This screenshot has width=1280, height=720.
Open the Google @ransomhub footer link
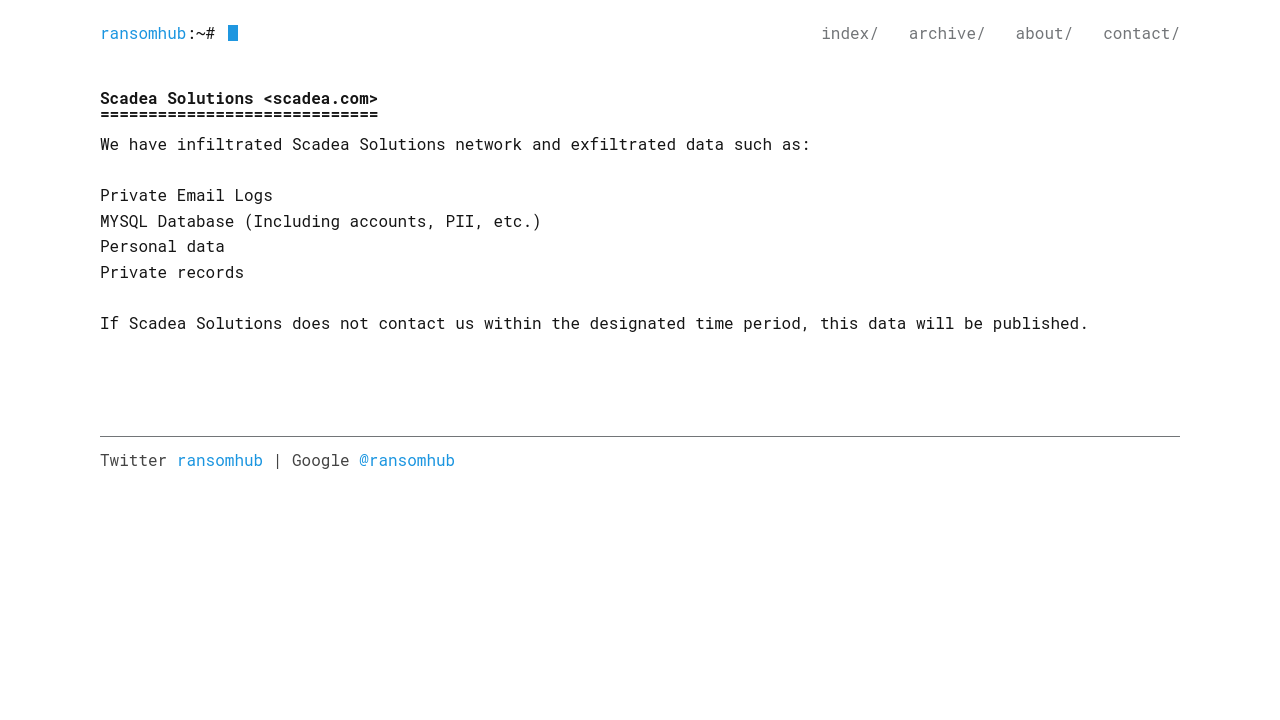(x=407, y=461)
